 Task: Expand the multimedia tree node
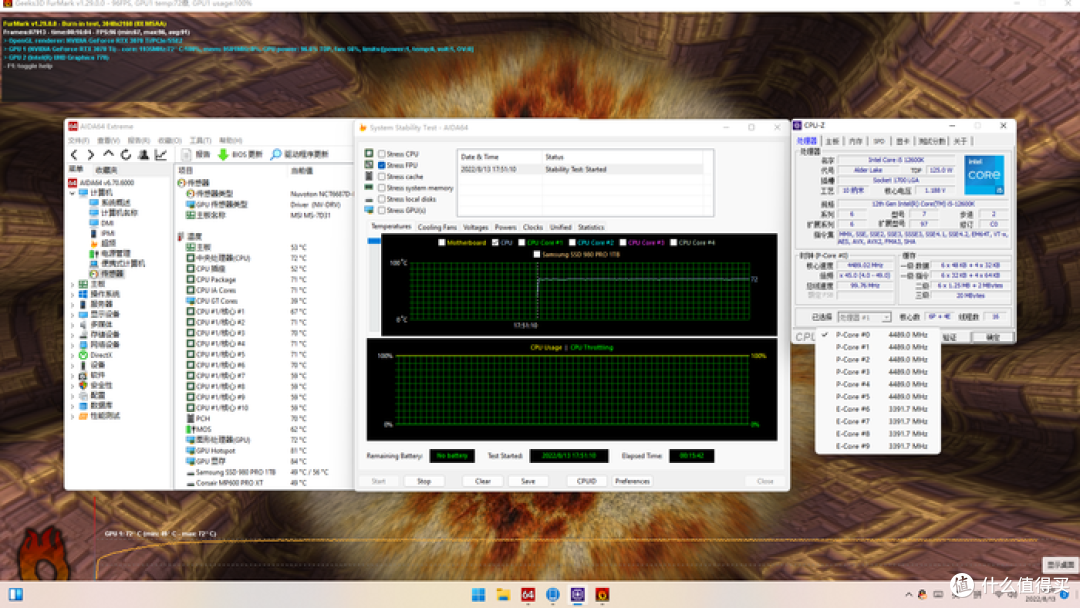(x=72, y=324)
